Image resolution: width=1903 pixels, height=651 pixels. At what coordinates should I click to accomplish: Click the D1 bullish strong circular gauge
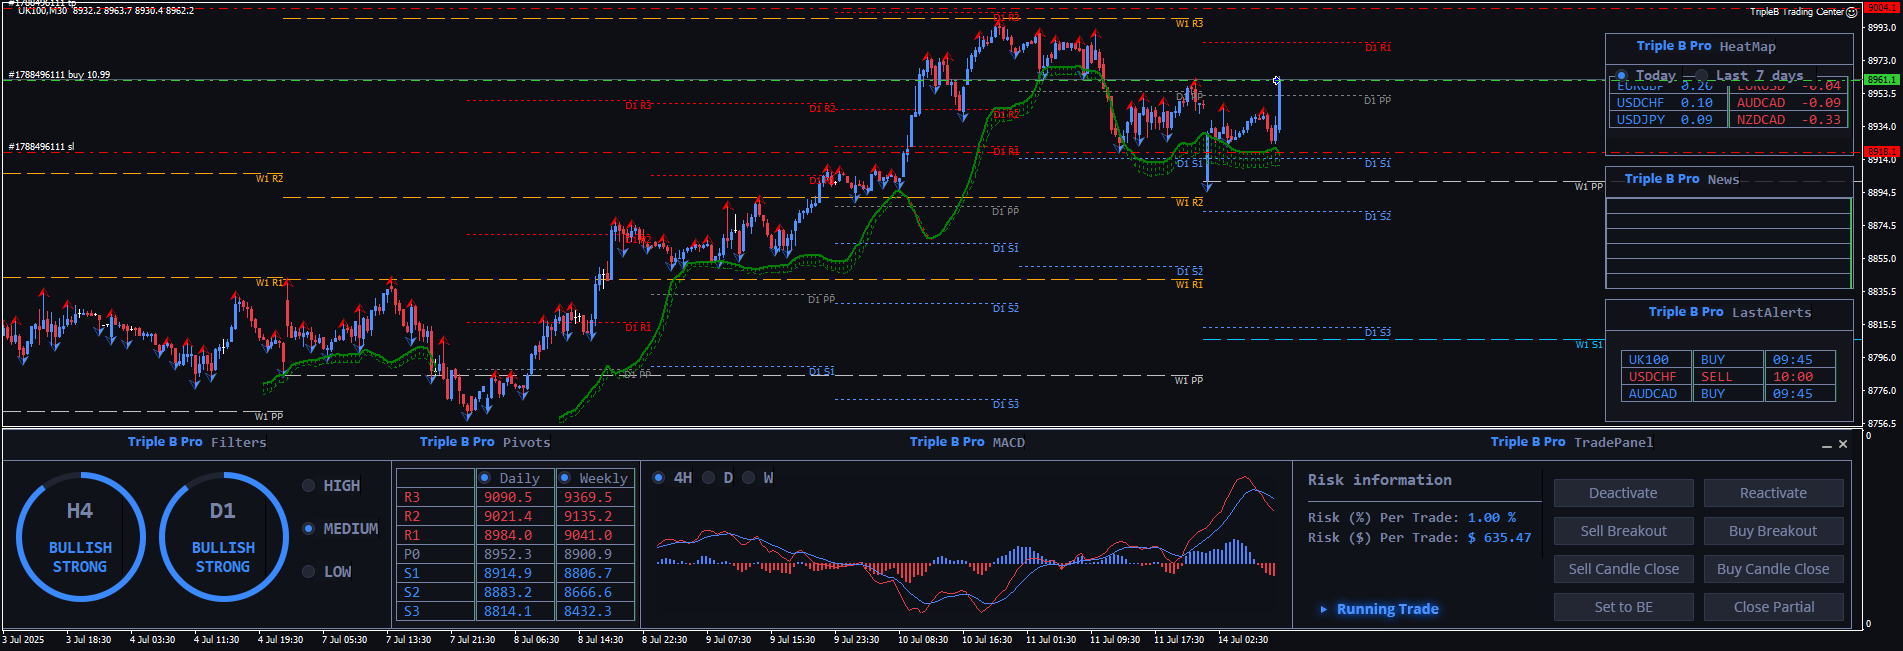(223, 537)
